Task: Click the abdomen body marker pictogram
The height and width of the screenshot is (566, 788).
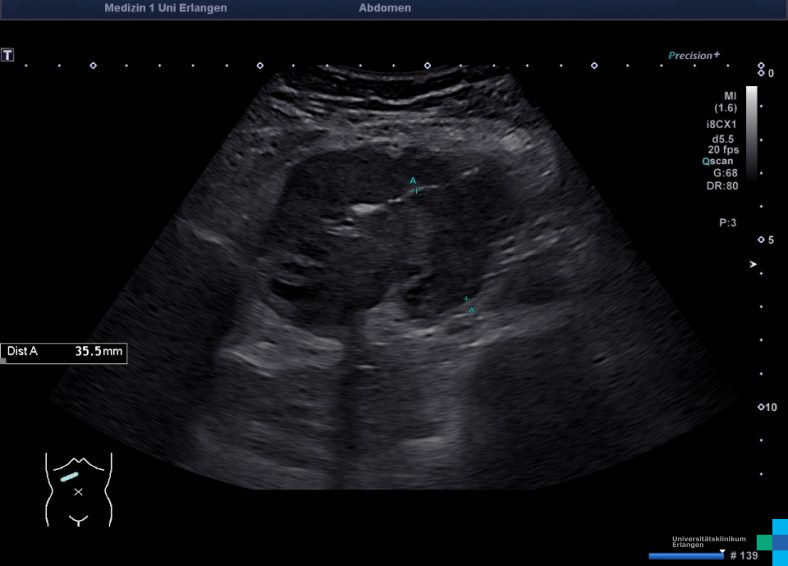Action: click(78, 488)
